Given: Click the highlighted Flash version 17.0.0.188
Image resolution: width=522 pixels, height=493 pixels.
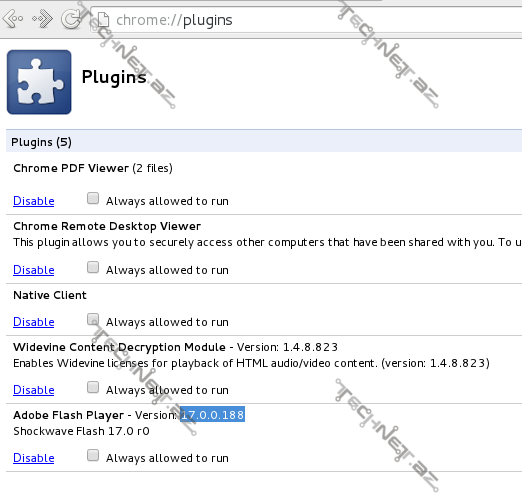Looking at the screenshot, I should click(x=212, y=414).
